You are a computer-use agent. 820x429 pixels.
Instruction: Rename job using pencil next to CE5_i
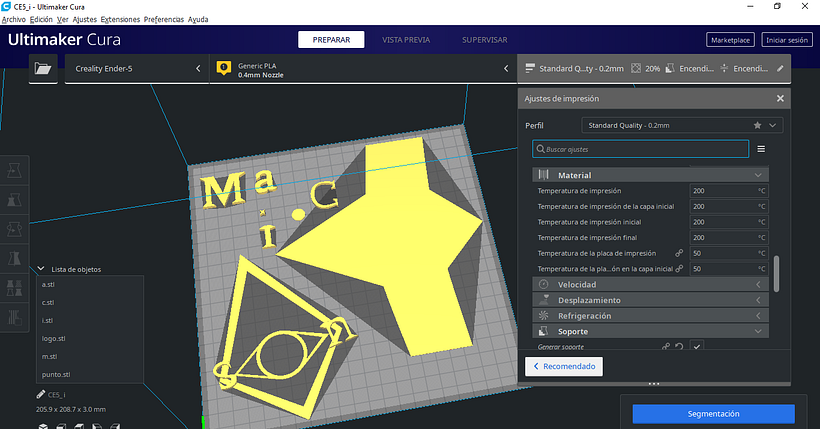click(x=40, y=394)
